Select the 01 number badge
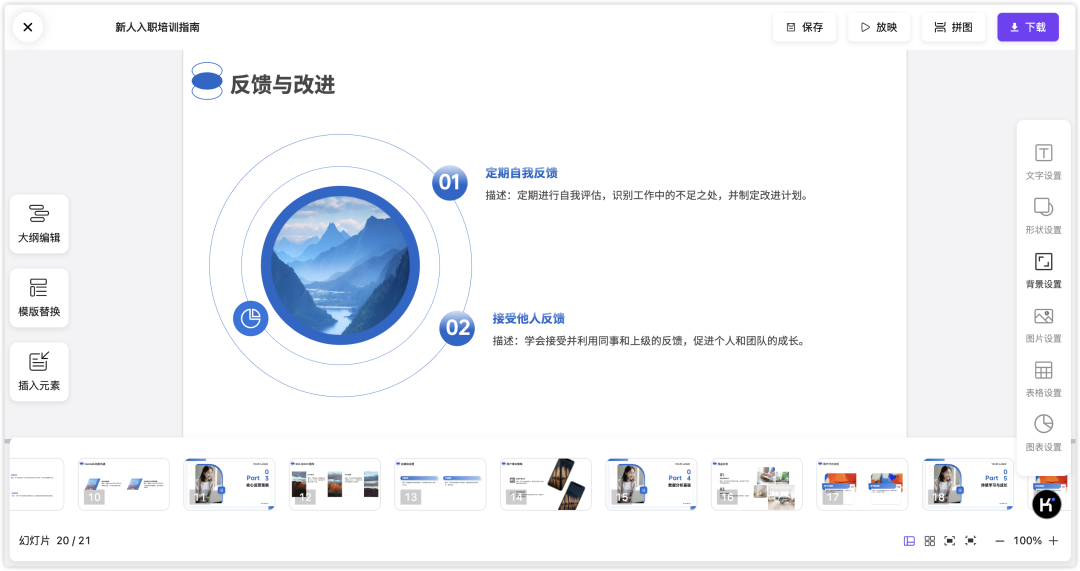This screenshot has height=571, width=1080. point(450,183)
